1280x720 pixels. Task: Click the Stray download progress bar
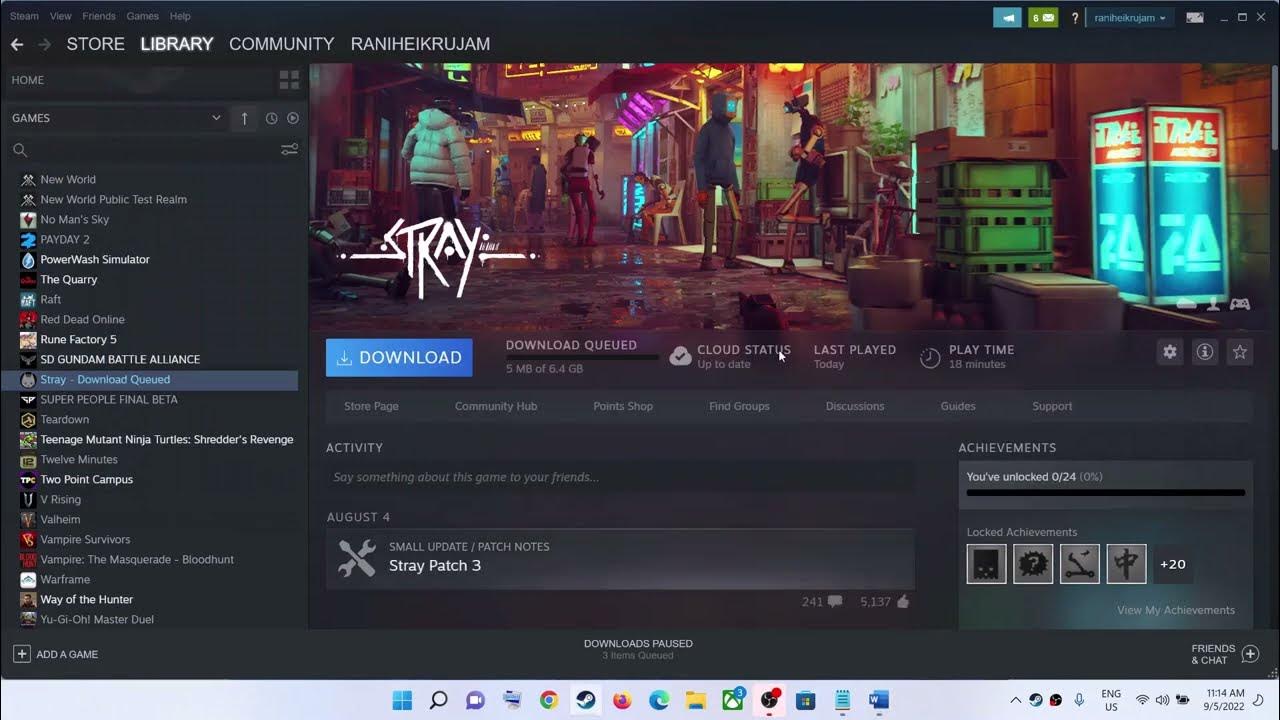pyautogui.click(x=582, y=357)
